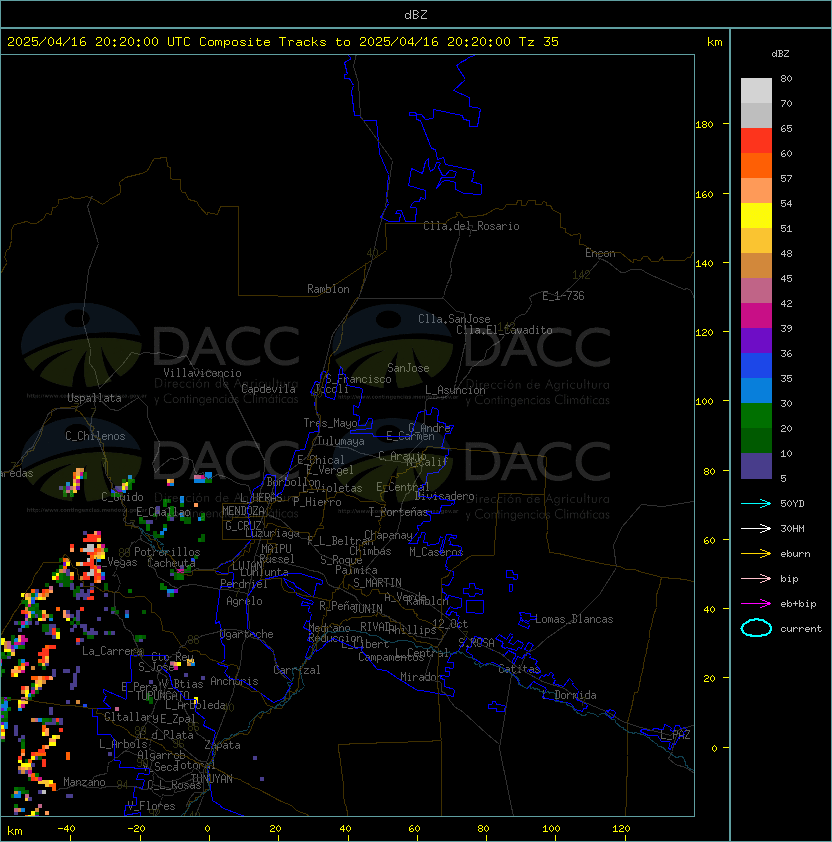
Task: Click the 'RIVADAVIA' place label
Action: (x=378, y=627)
